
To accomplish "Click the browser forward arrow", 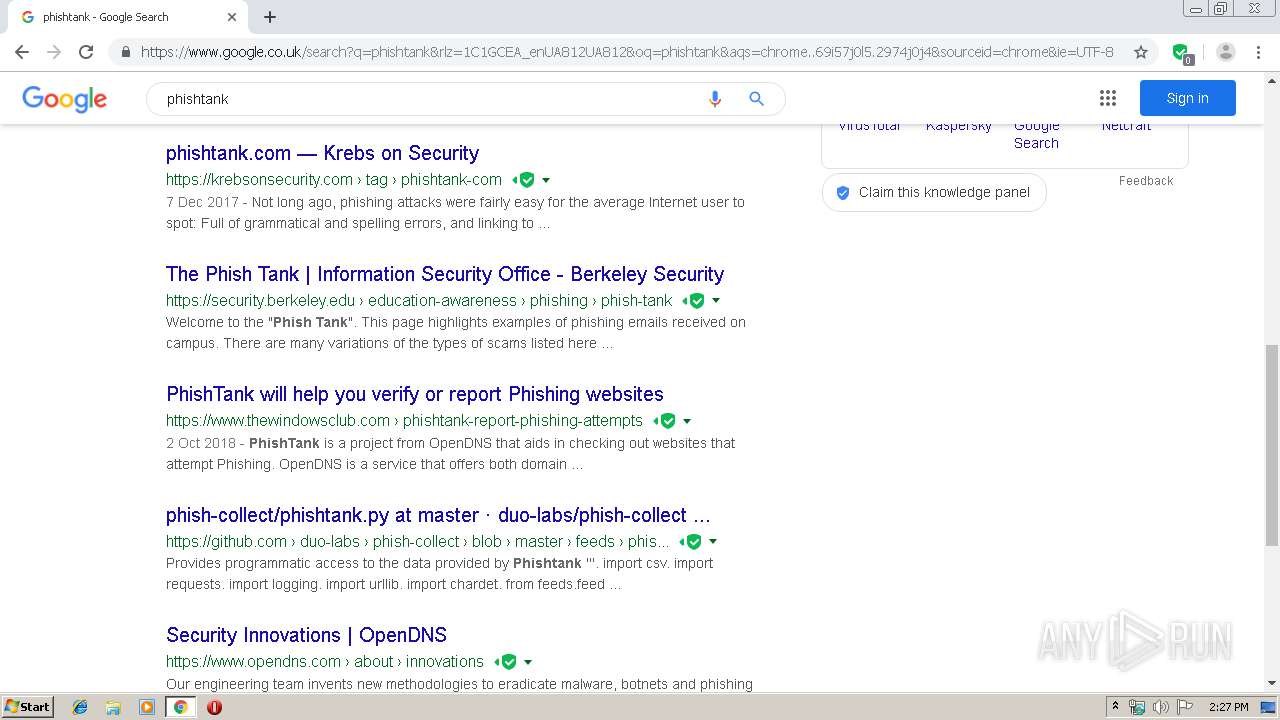I will 54,52.
